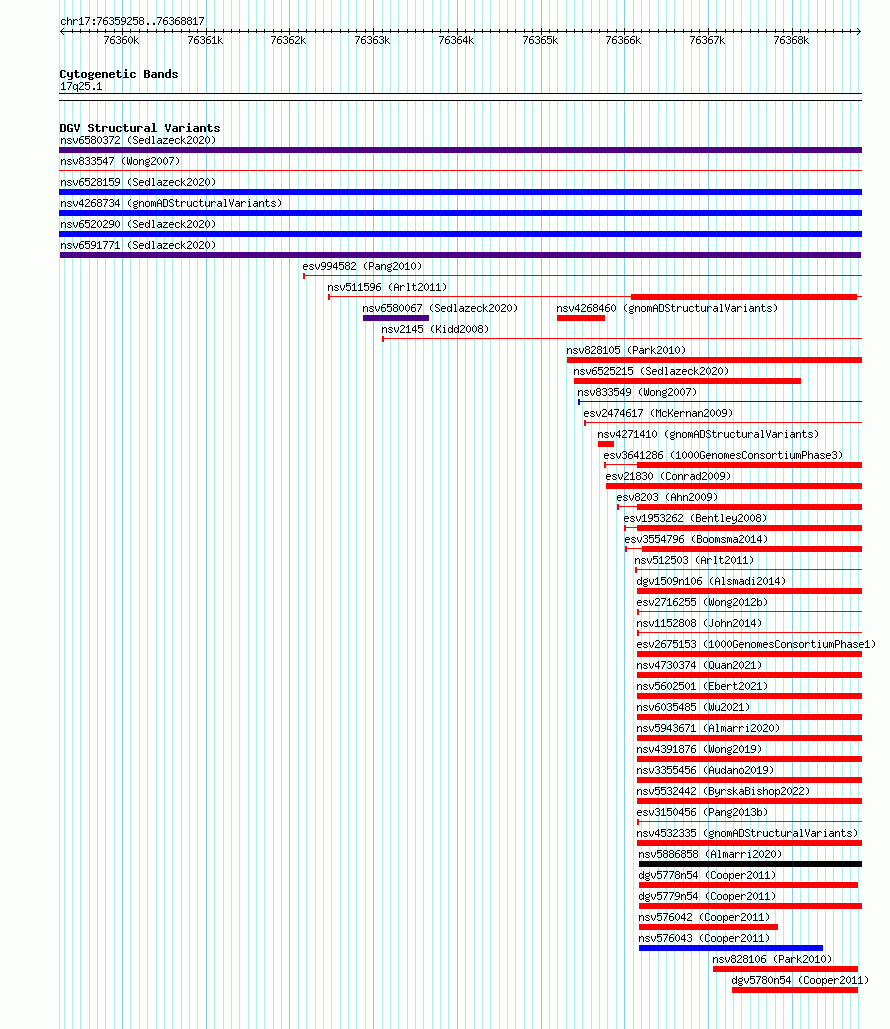Click the blue bar under nsv6528159
This screenshot has width=890, height=1029.
460,192
